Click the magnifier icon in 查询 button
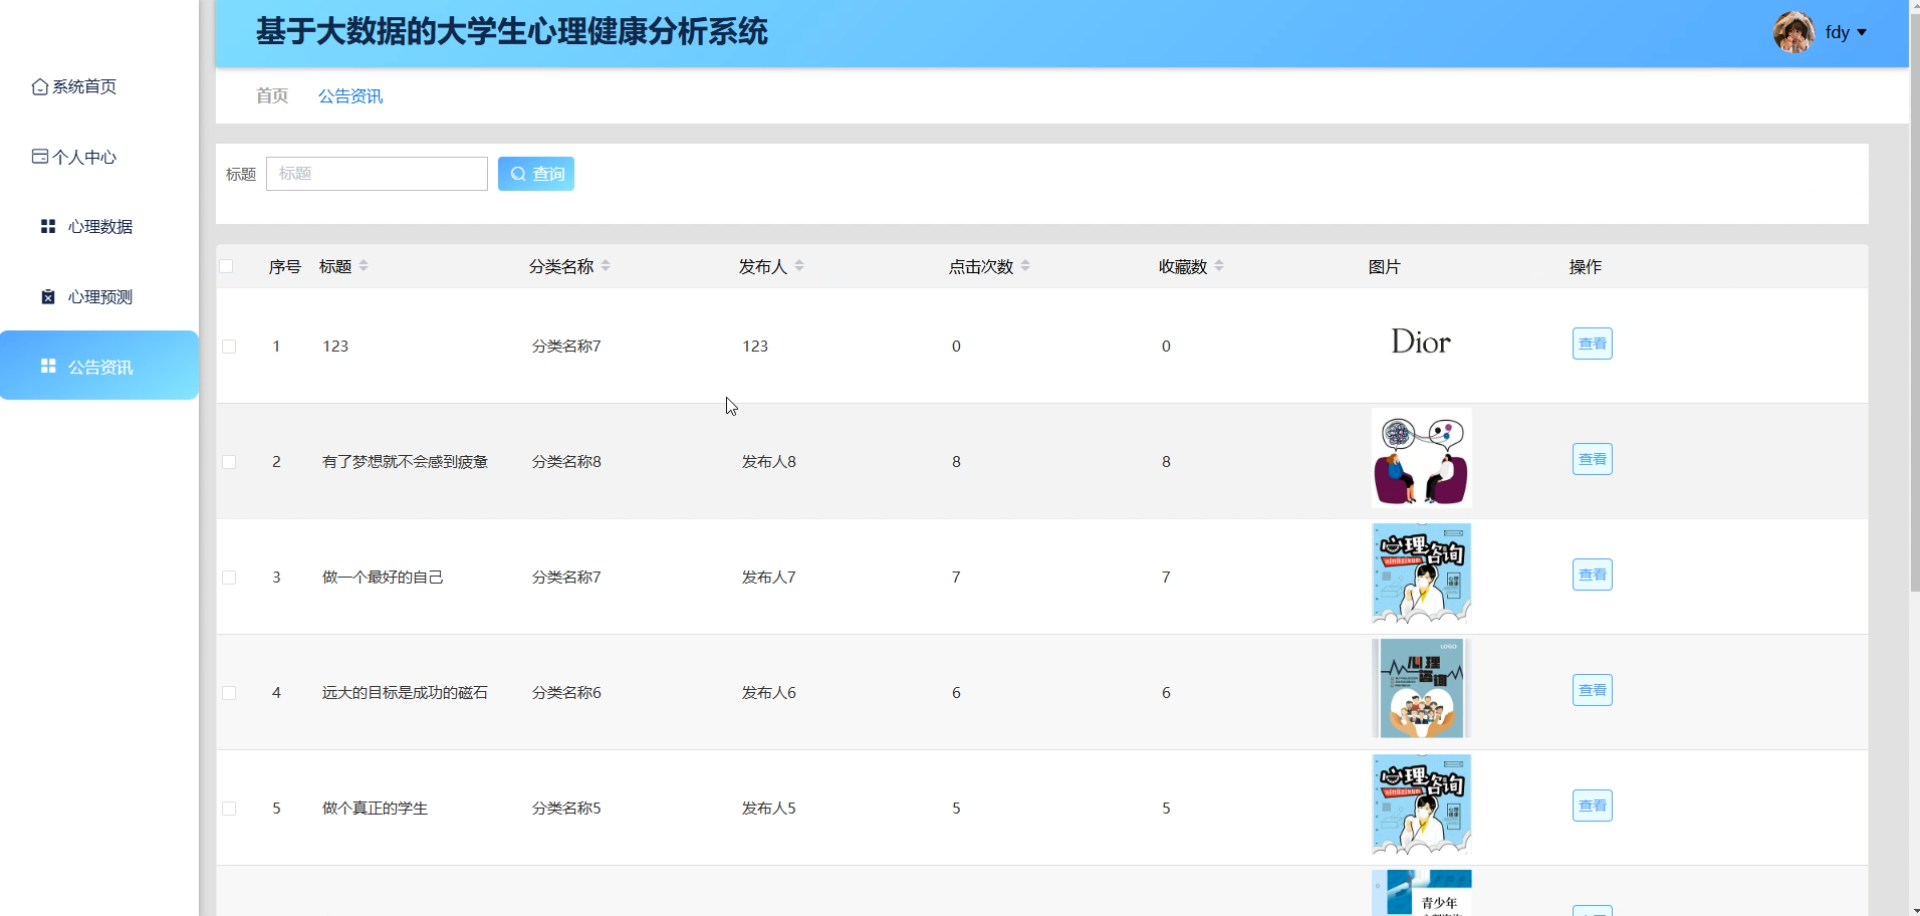Image resolution: width=1920 pixels, height=916 pixels. point(518,174)
